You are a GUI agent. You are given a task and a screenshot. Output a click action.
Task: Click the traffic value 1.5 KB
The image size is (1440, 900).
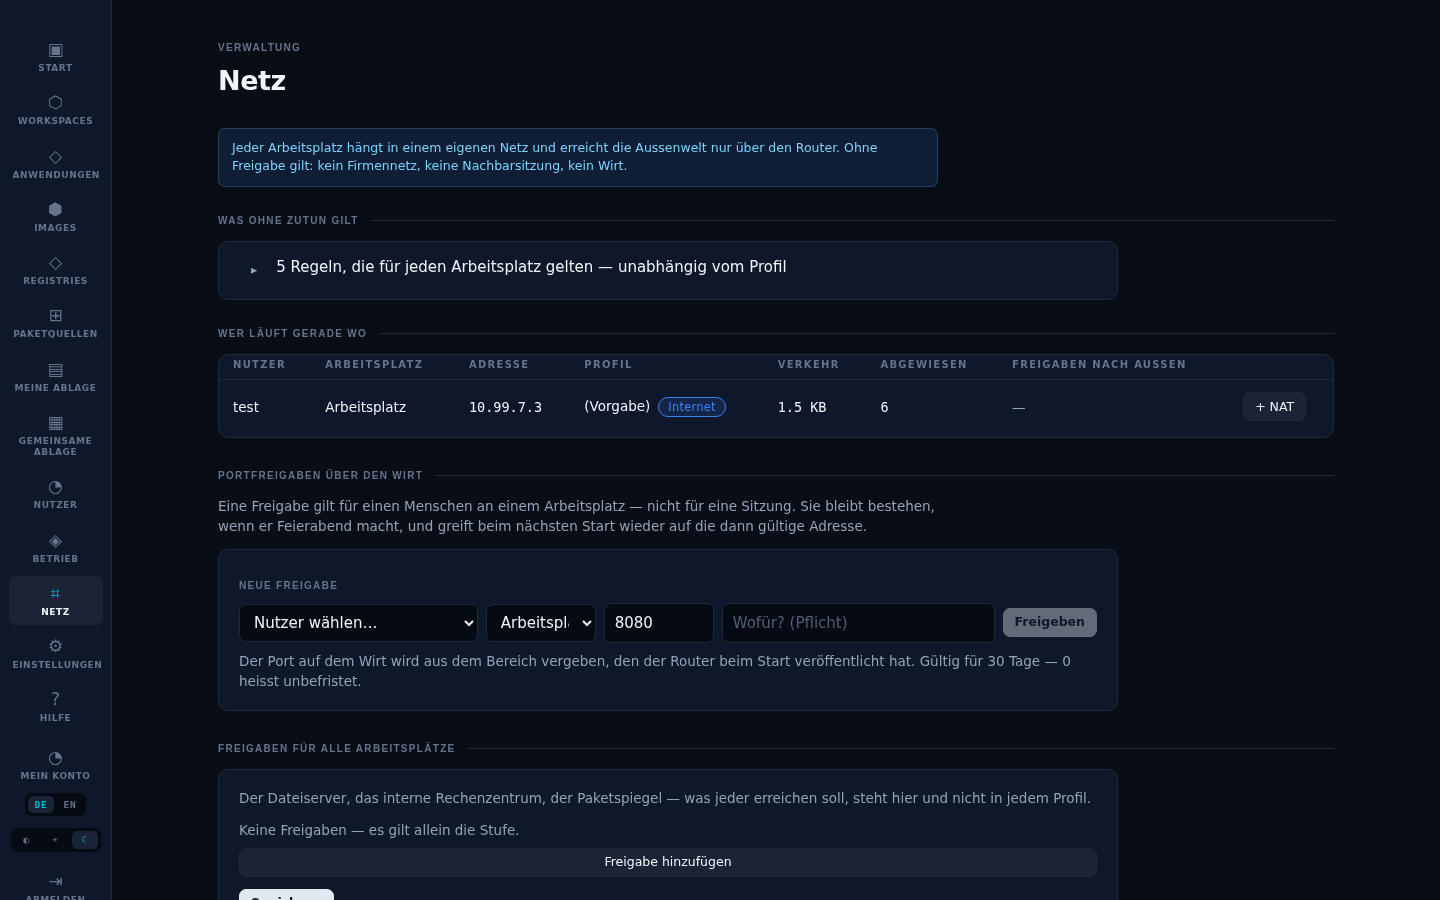pos(802,407)
